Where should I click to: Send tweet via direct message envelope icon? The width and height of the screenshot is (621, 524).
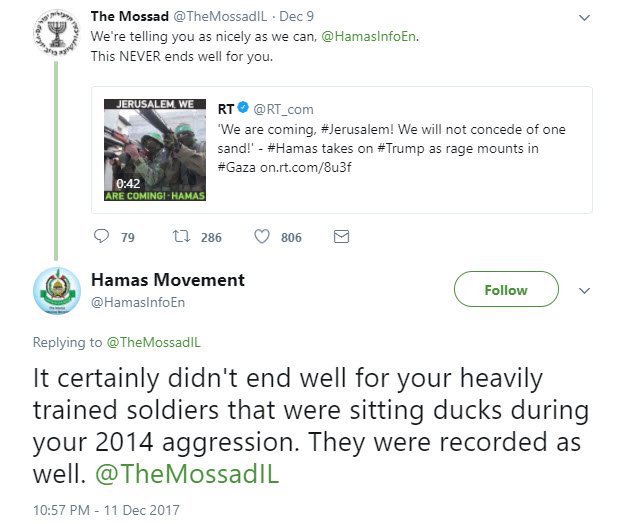coord(341,236)
